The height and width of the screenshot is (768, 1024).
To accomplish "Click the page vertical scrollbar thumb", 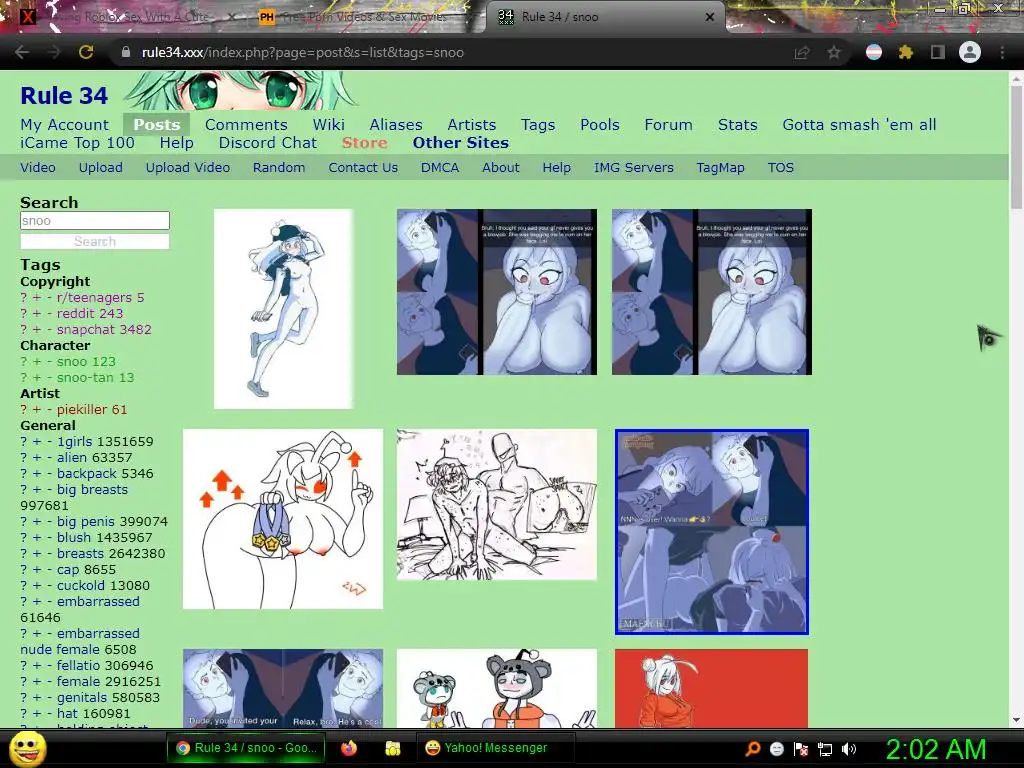I will click(1016, 148).
